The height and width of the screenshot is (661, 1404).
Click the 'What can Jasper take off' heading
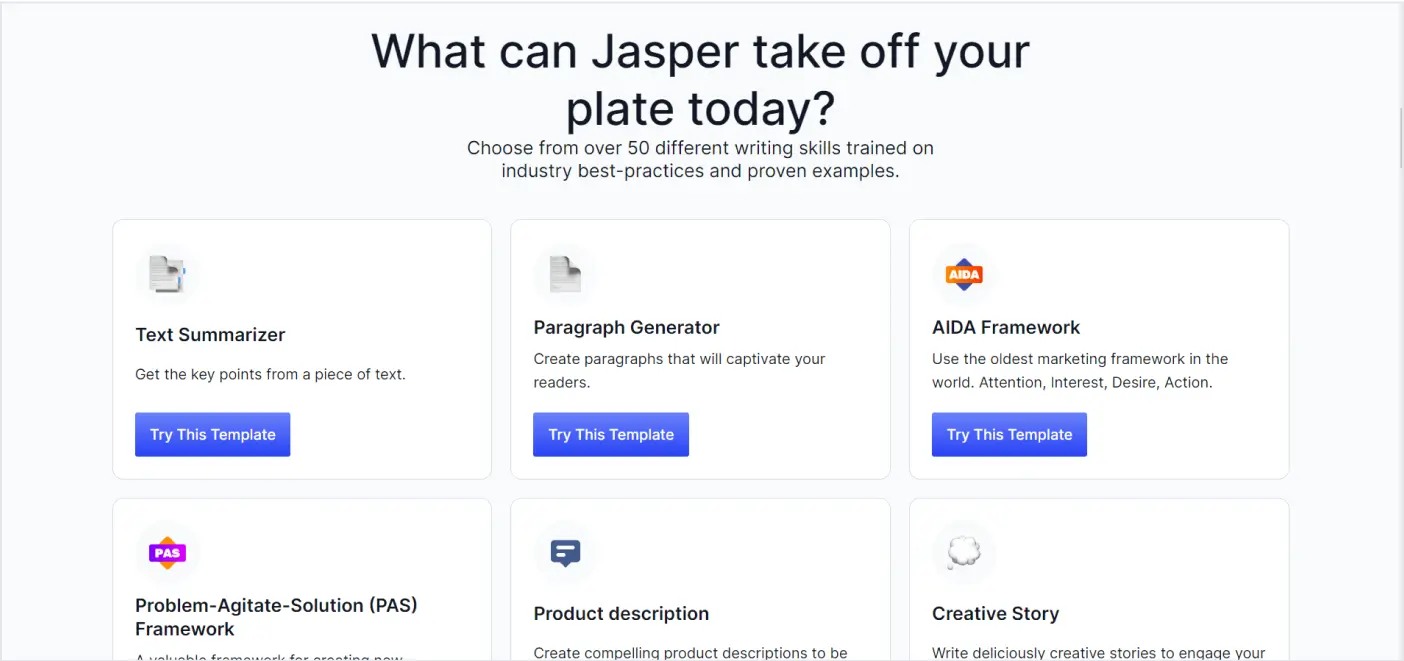click(x=699, y=80)
